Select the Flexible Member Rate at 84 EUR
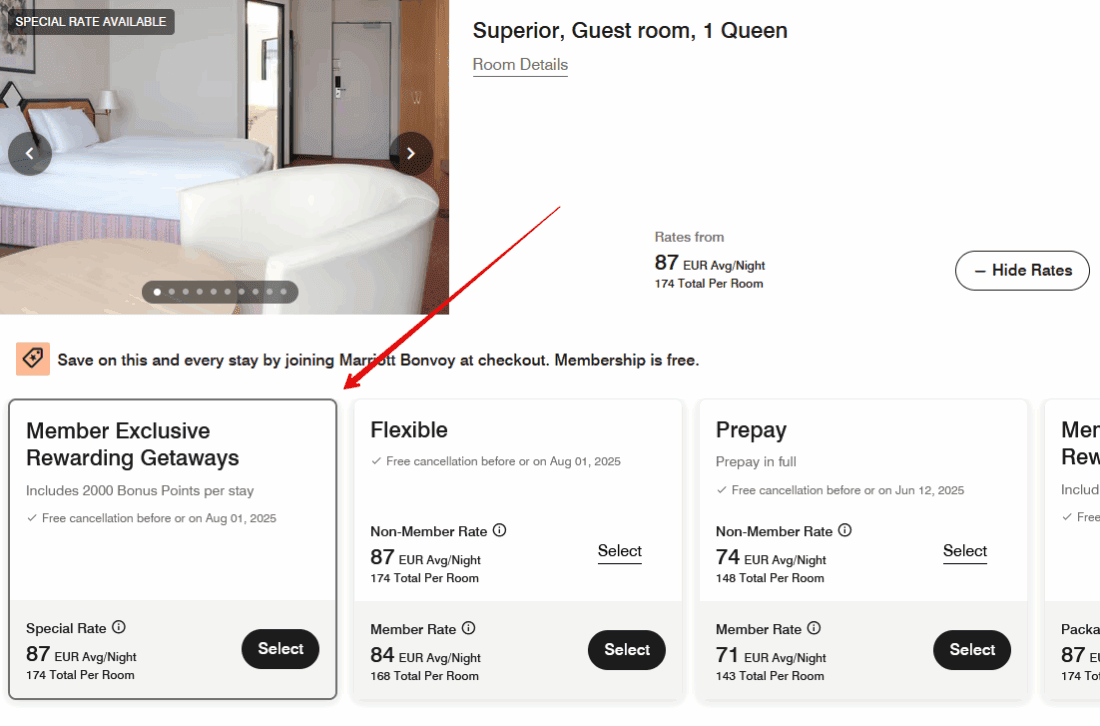Image resolution: width=1100 pixels, height=726 pixels. [627, 650]
